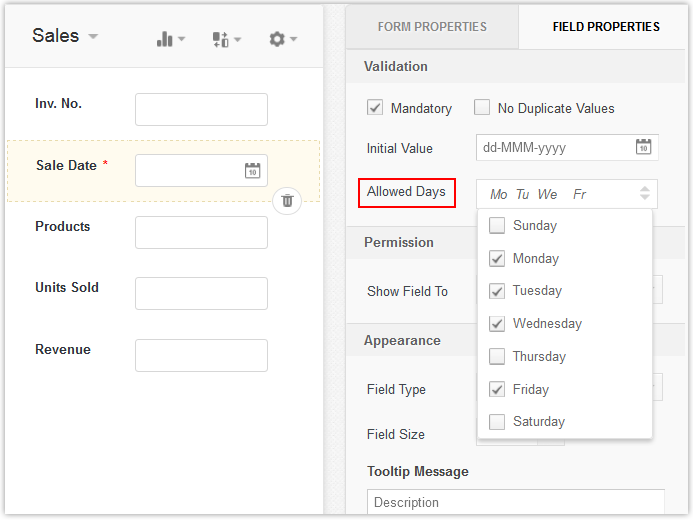The width and height of the screenshot is (693, 520).
Task: Open calendar icon in Initial Value field
Action: coord(644,148)
